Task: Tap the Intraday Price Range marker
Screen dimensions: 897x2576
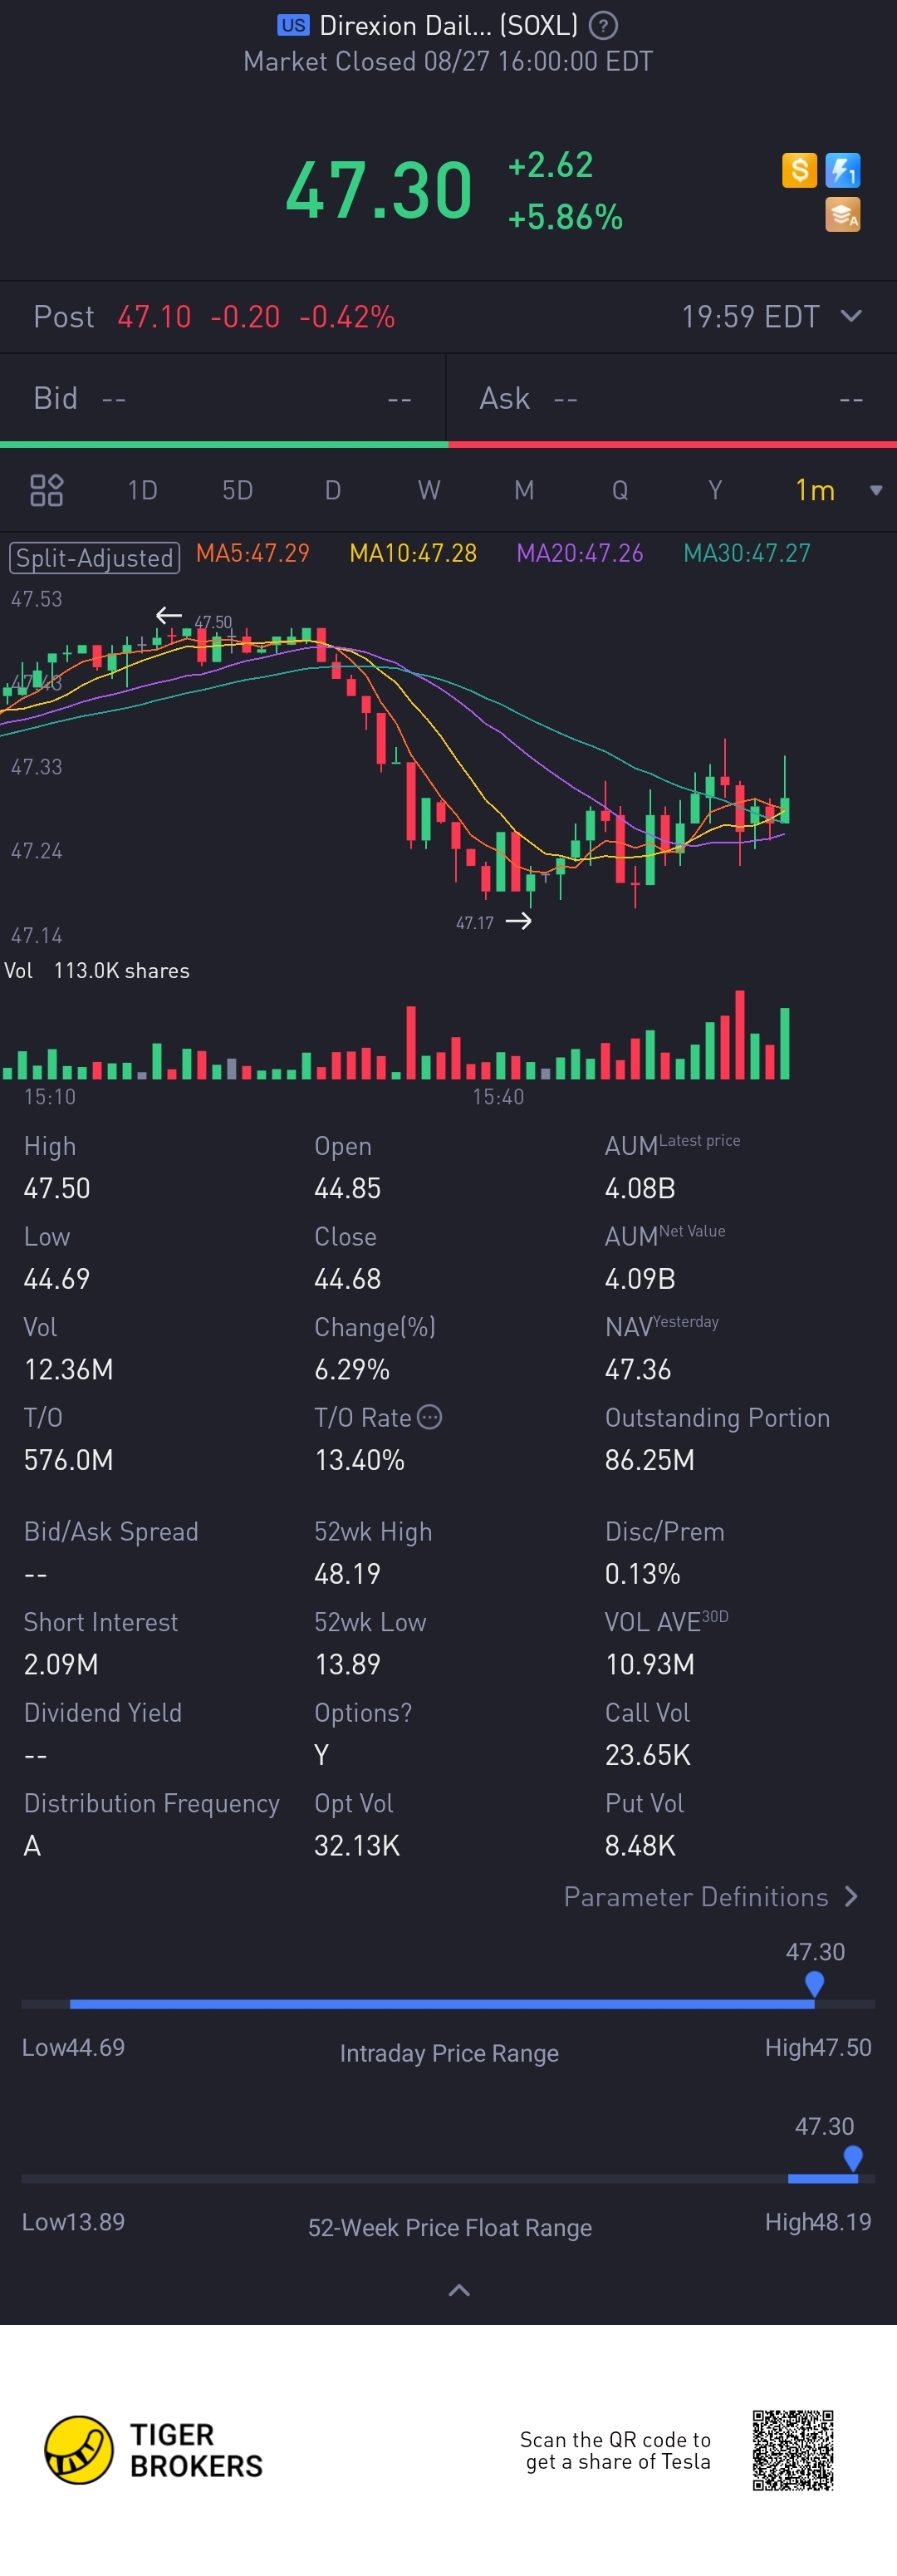Action: coord(814,1982)
